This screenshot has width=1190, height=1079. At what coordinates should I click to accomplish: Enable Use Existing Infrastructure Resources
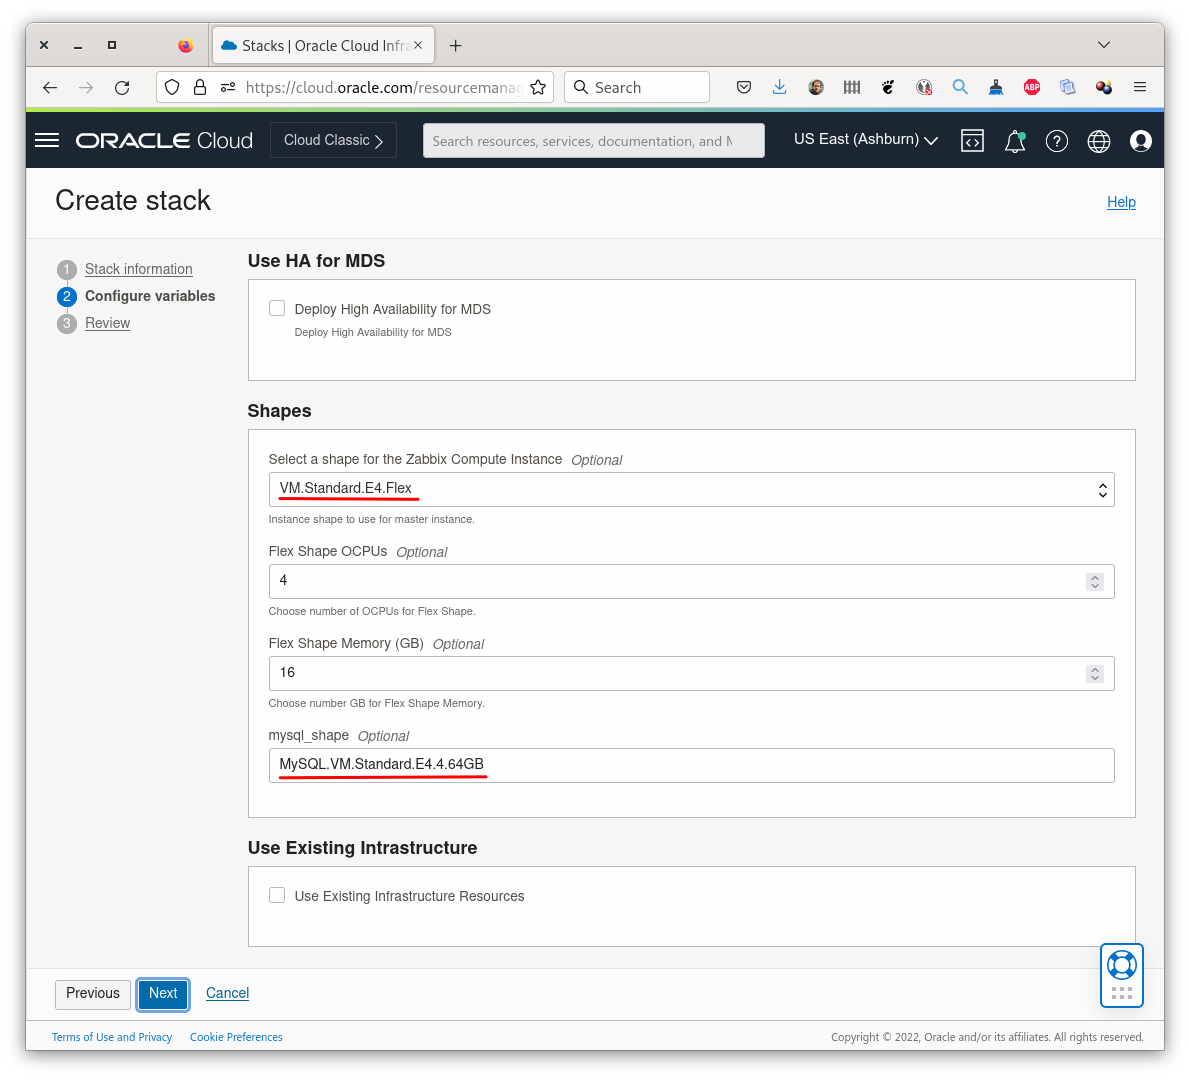tap(277, 895)
